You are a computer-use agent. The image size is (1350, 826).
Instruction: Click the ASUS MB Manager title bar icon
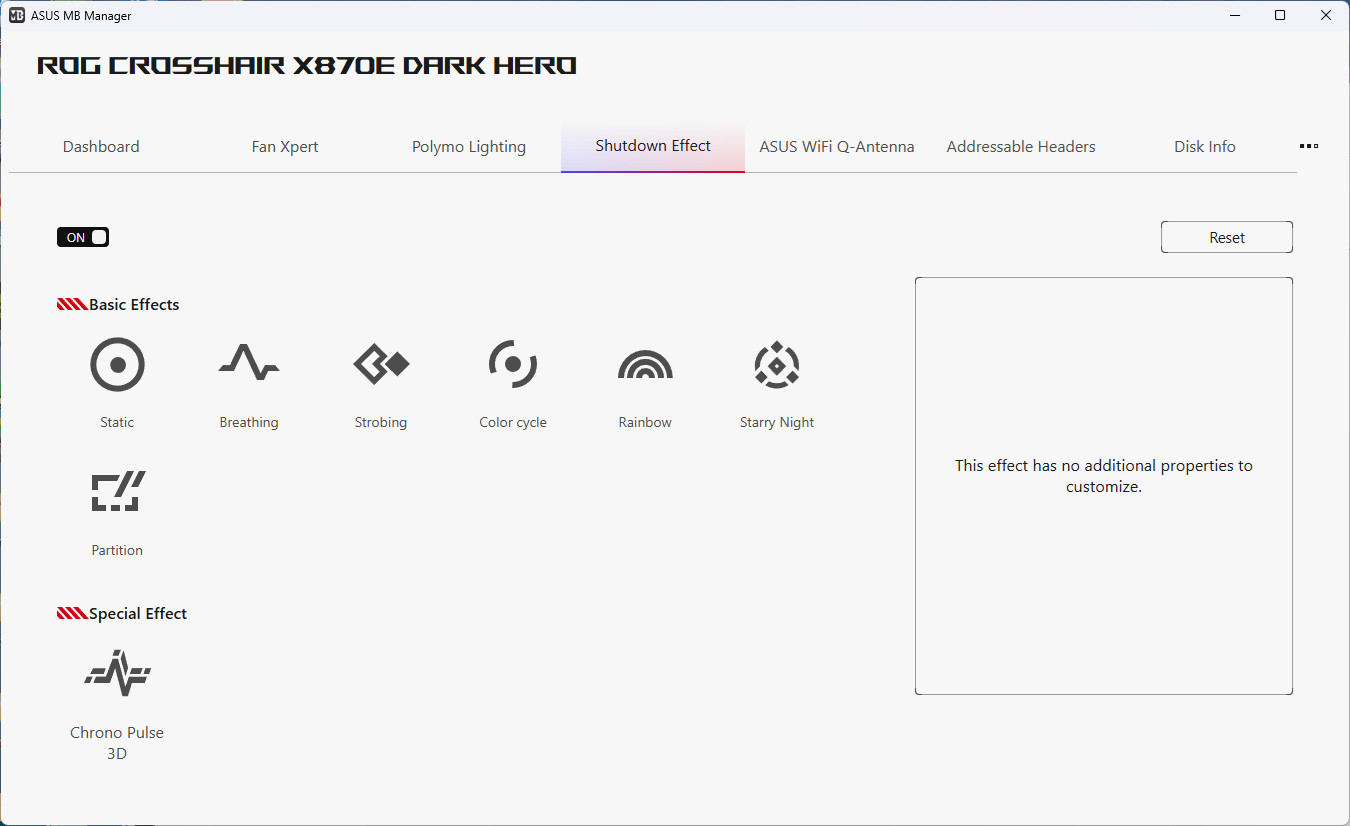click(17, 16)
